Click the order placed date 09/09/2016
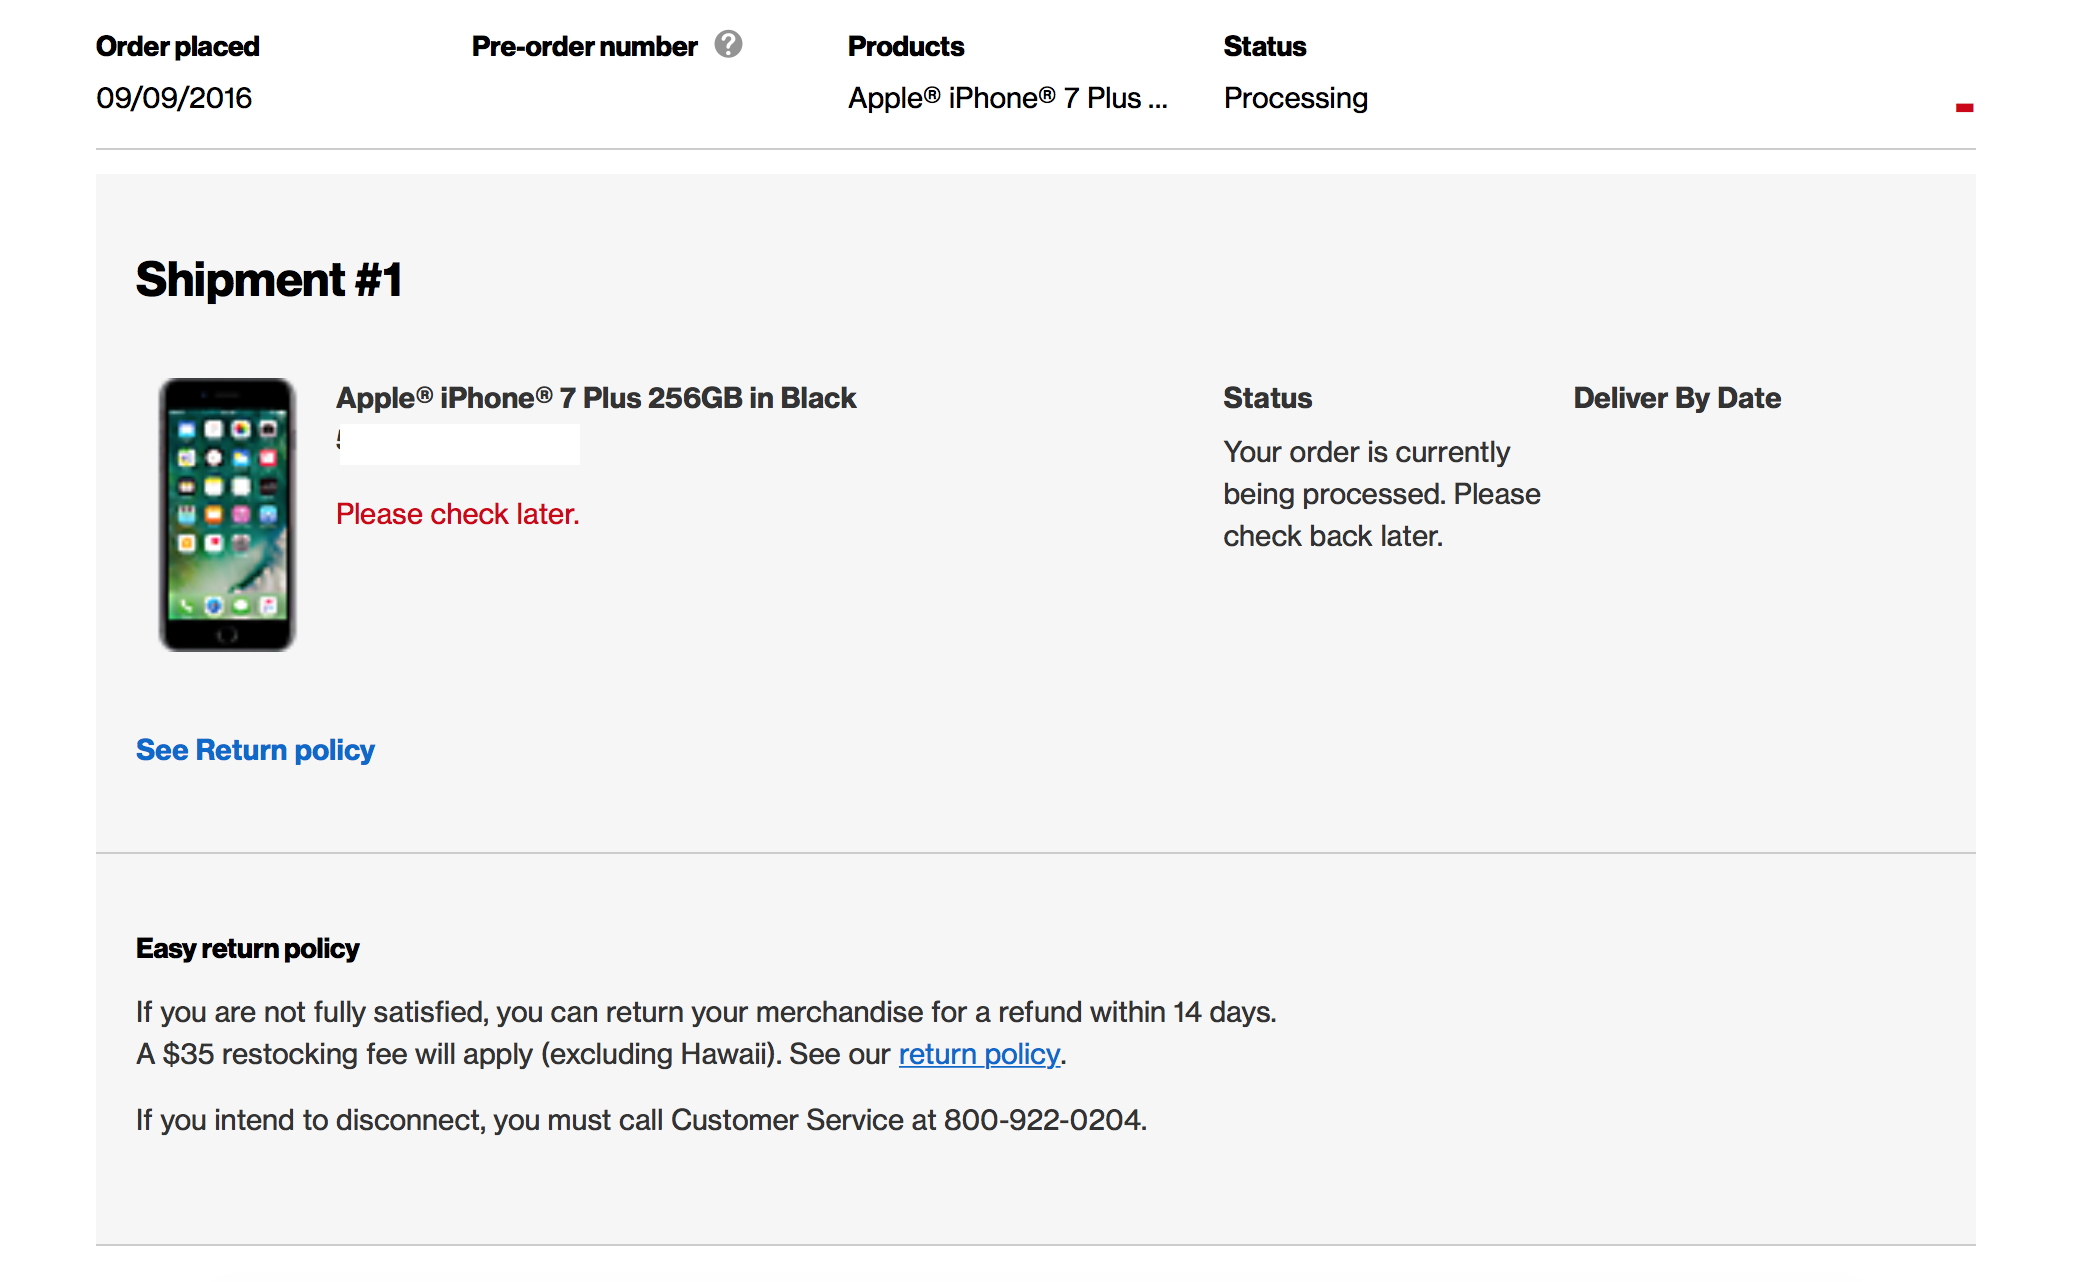 click(174, 98)
